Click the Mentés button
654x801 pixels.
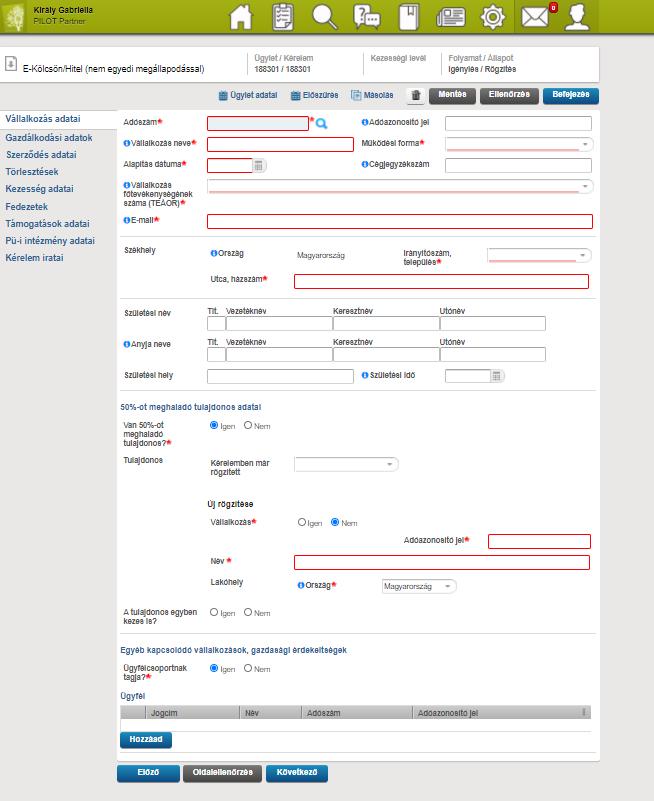pyautogui.click(x=452, y=96)
